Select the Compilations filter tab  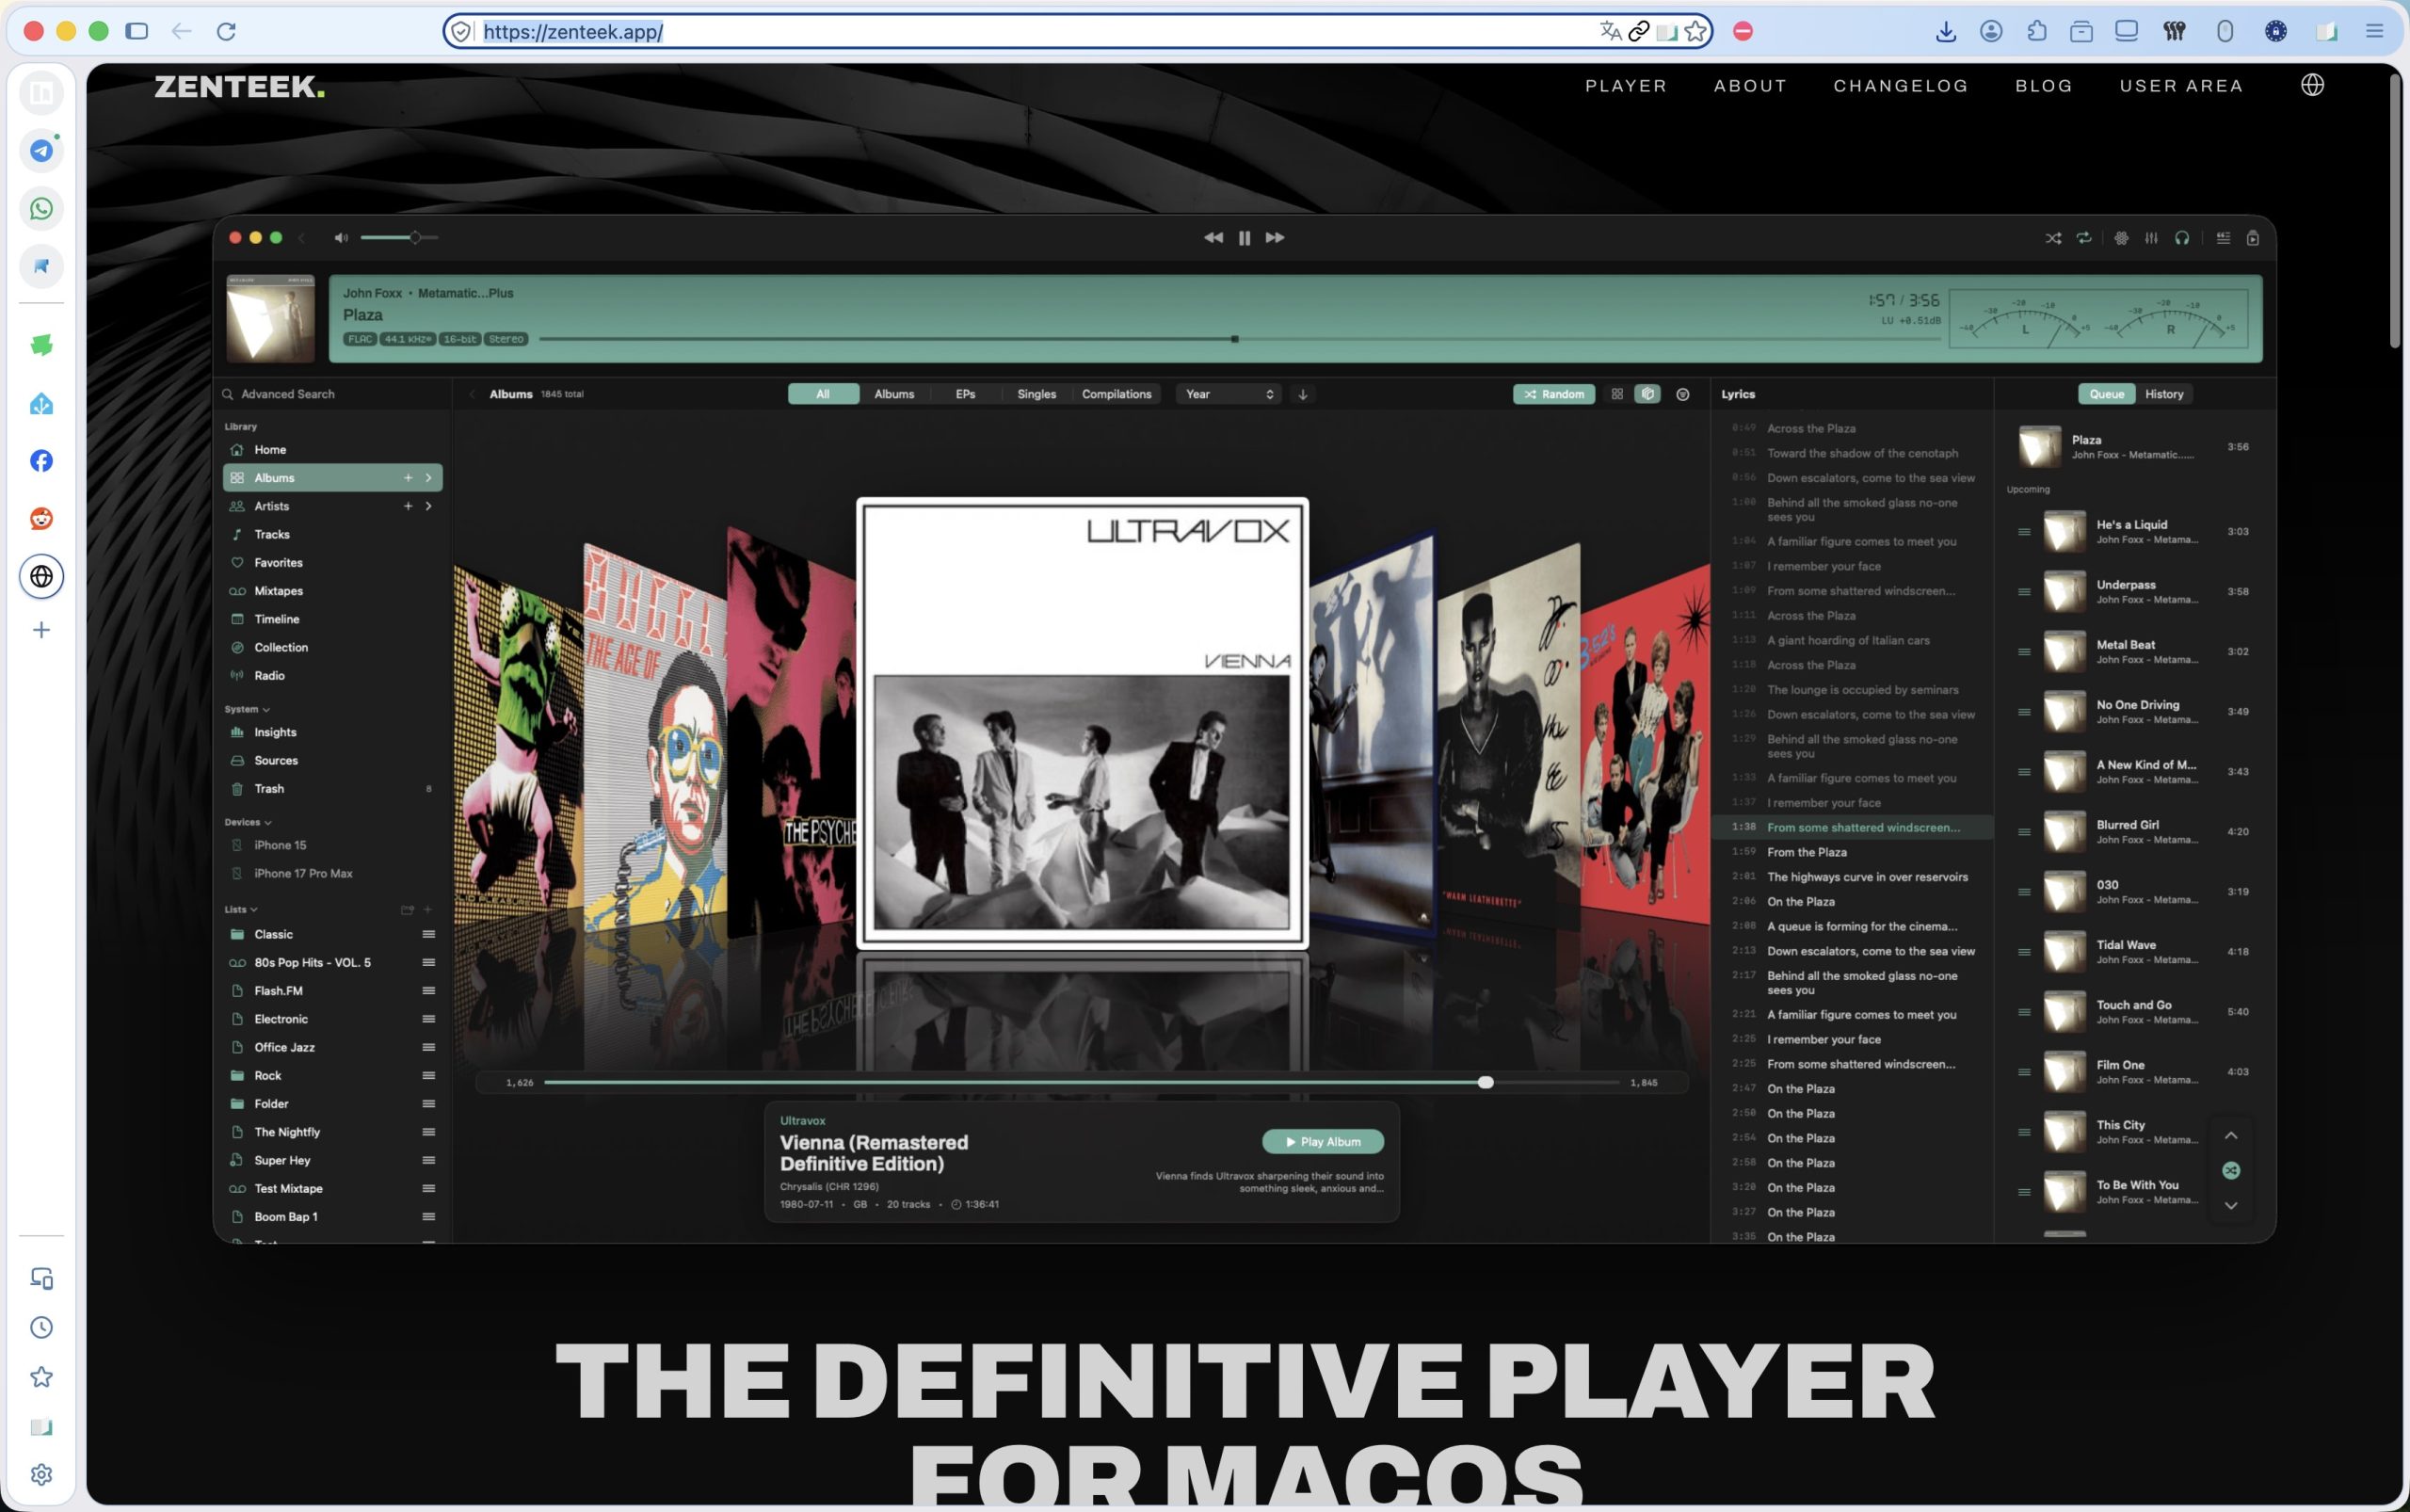[1116, 394]
